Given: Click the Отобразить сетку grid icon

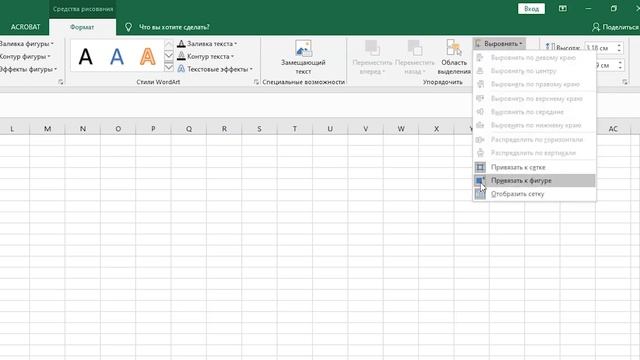Looking at the screenshot, I should coord(480,194).
